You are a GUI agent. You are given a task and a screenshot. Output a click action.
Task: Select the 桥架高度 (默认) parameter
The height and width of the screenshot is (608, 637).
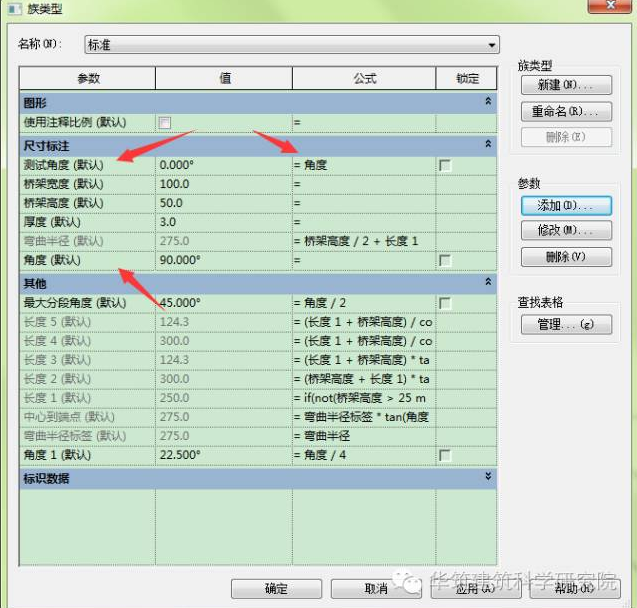coord(87,203)
